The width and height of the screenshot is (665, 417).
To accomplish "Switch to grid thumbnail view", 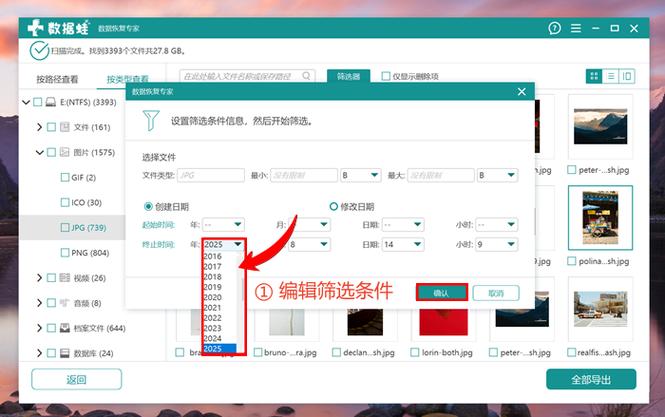I will pyautogui.click(x=594, y=76).
